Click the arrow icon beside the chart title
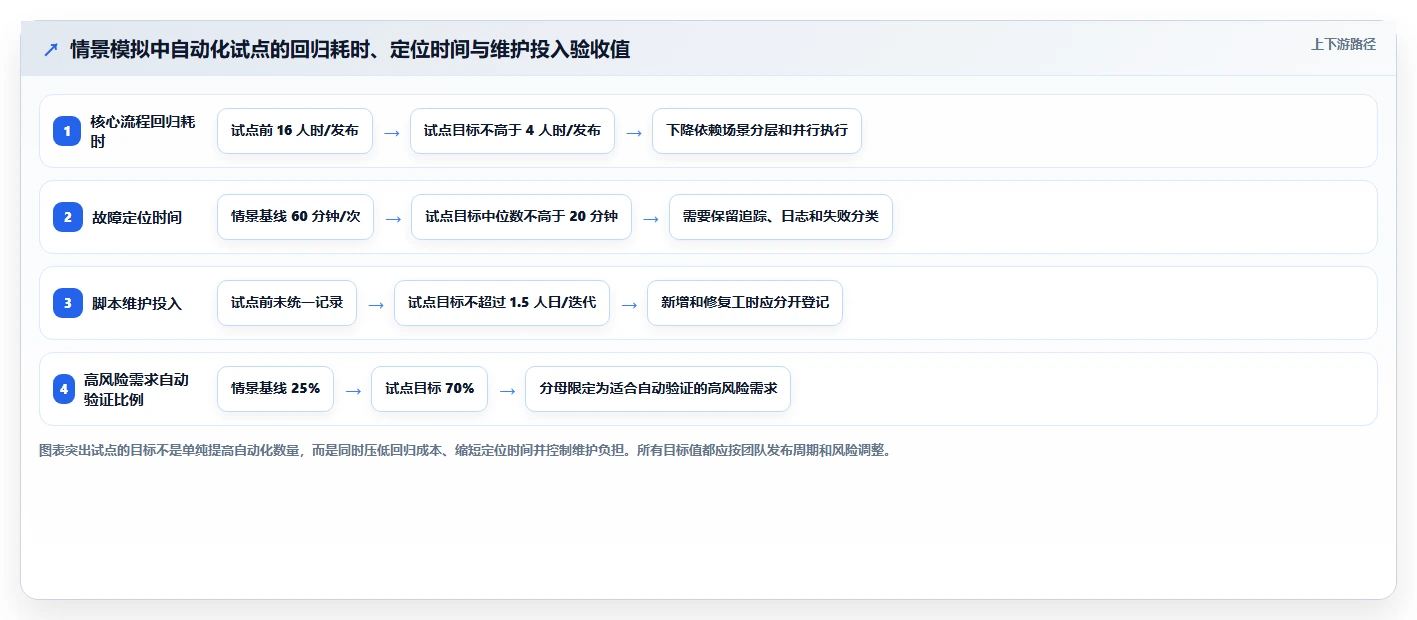The width and height of the screenshot is (1417, 620). click(50, 49)
